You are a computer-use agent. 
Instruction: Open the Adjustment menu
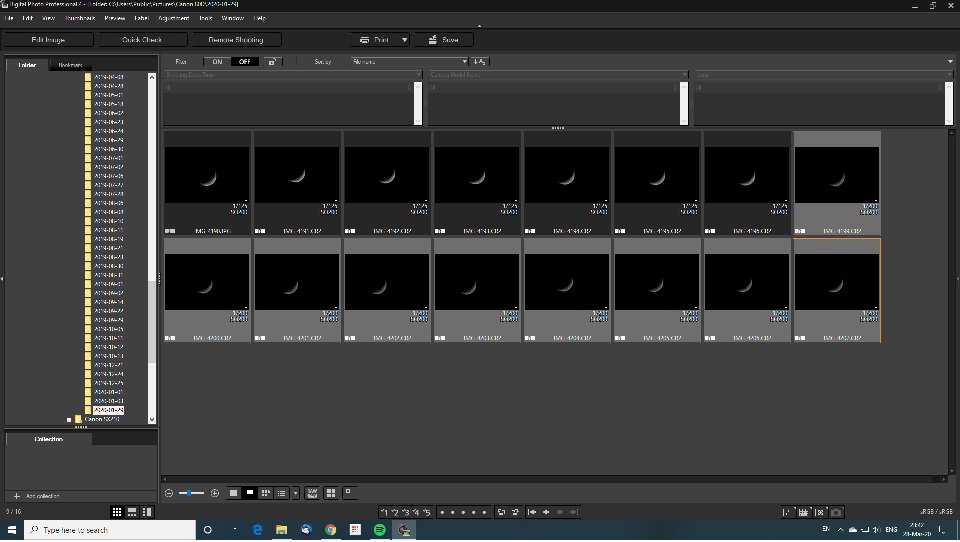coord(173,18)
